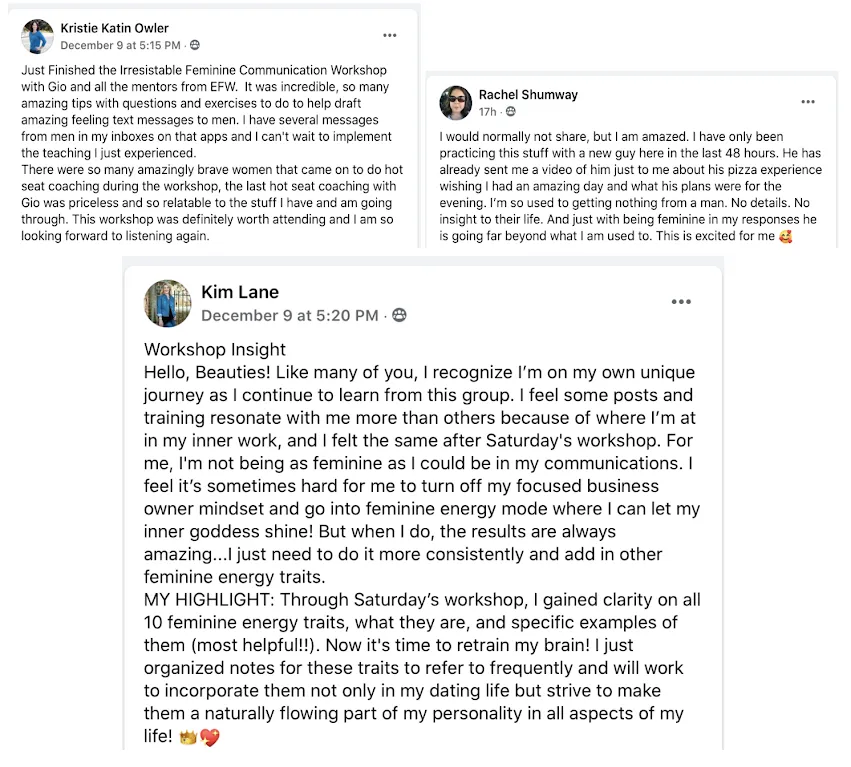Open the December 9 at 5:20 PM timestamp
The width and height of the screenshot is (851, 767).
(290, 315)
